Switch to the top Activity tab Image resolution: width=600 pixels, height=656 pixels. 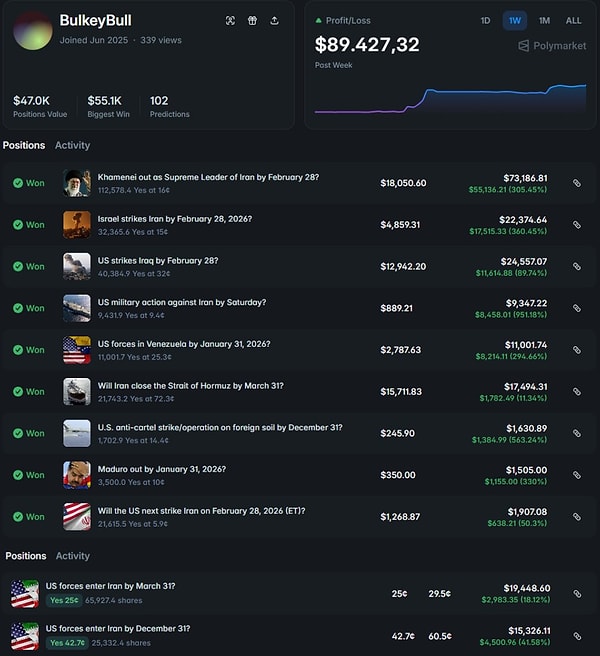coord(72,145)
